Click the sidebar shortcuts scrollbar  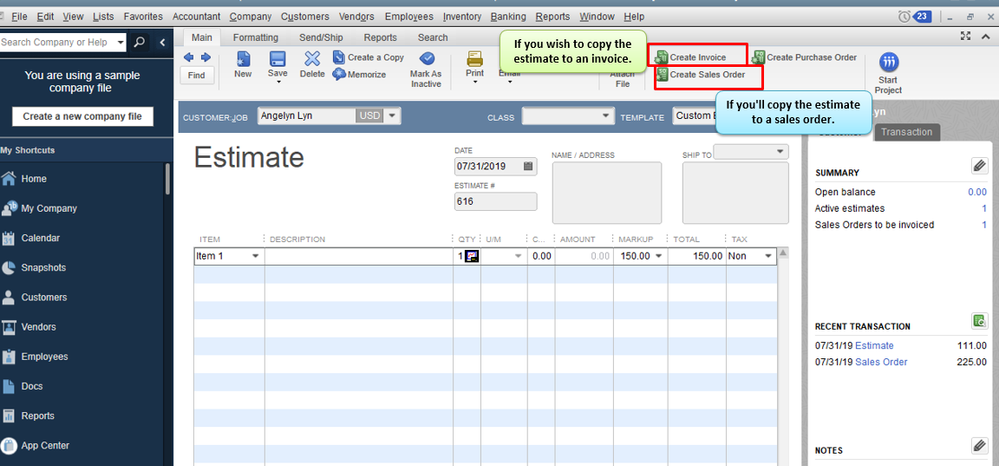point(168,179)
